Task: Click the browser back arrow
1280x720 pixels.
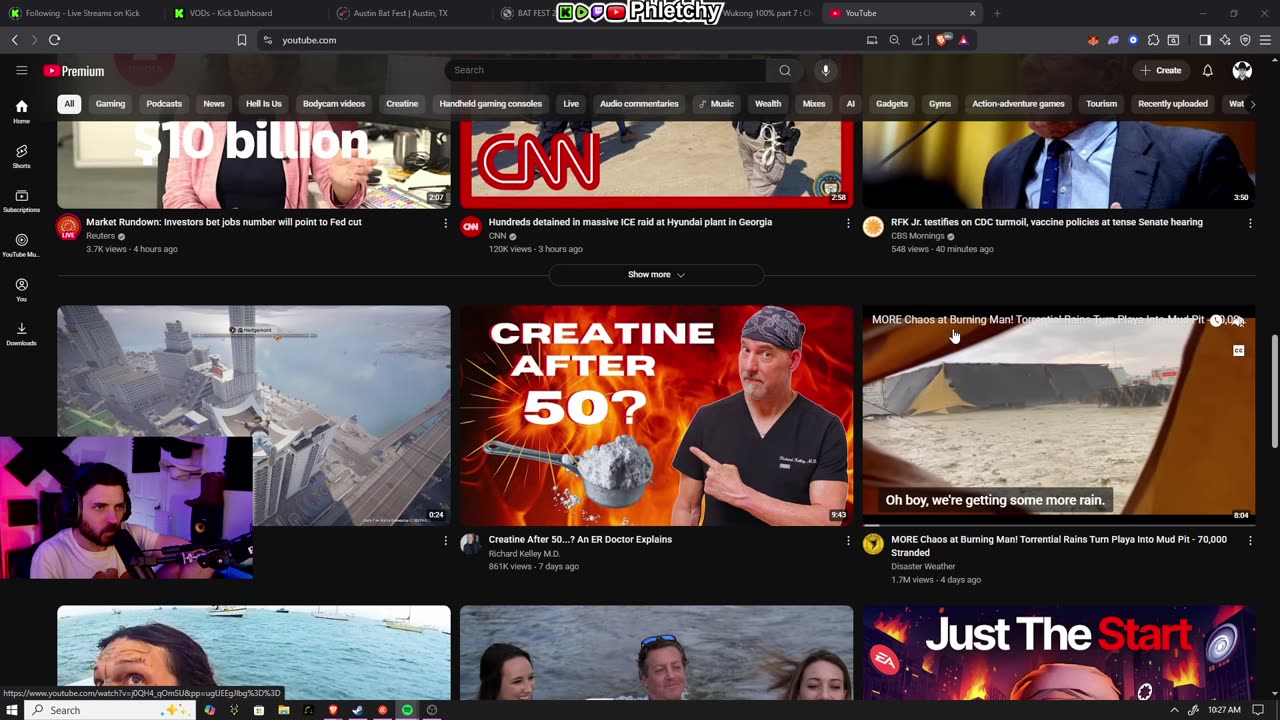Action: (14, 40)
